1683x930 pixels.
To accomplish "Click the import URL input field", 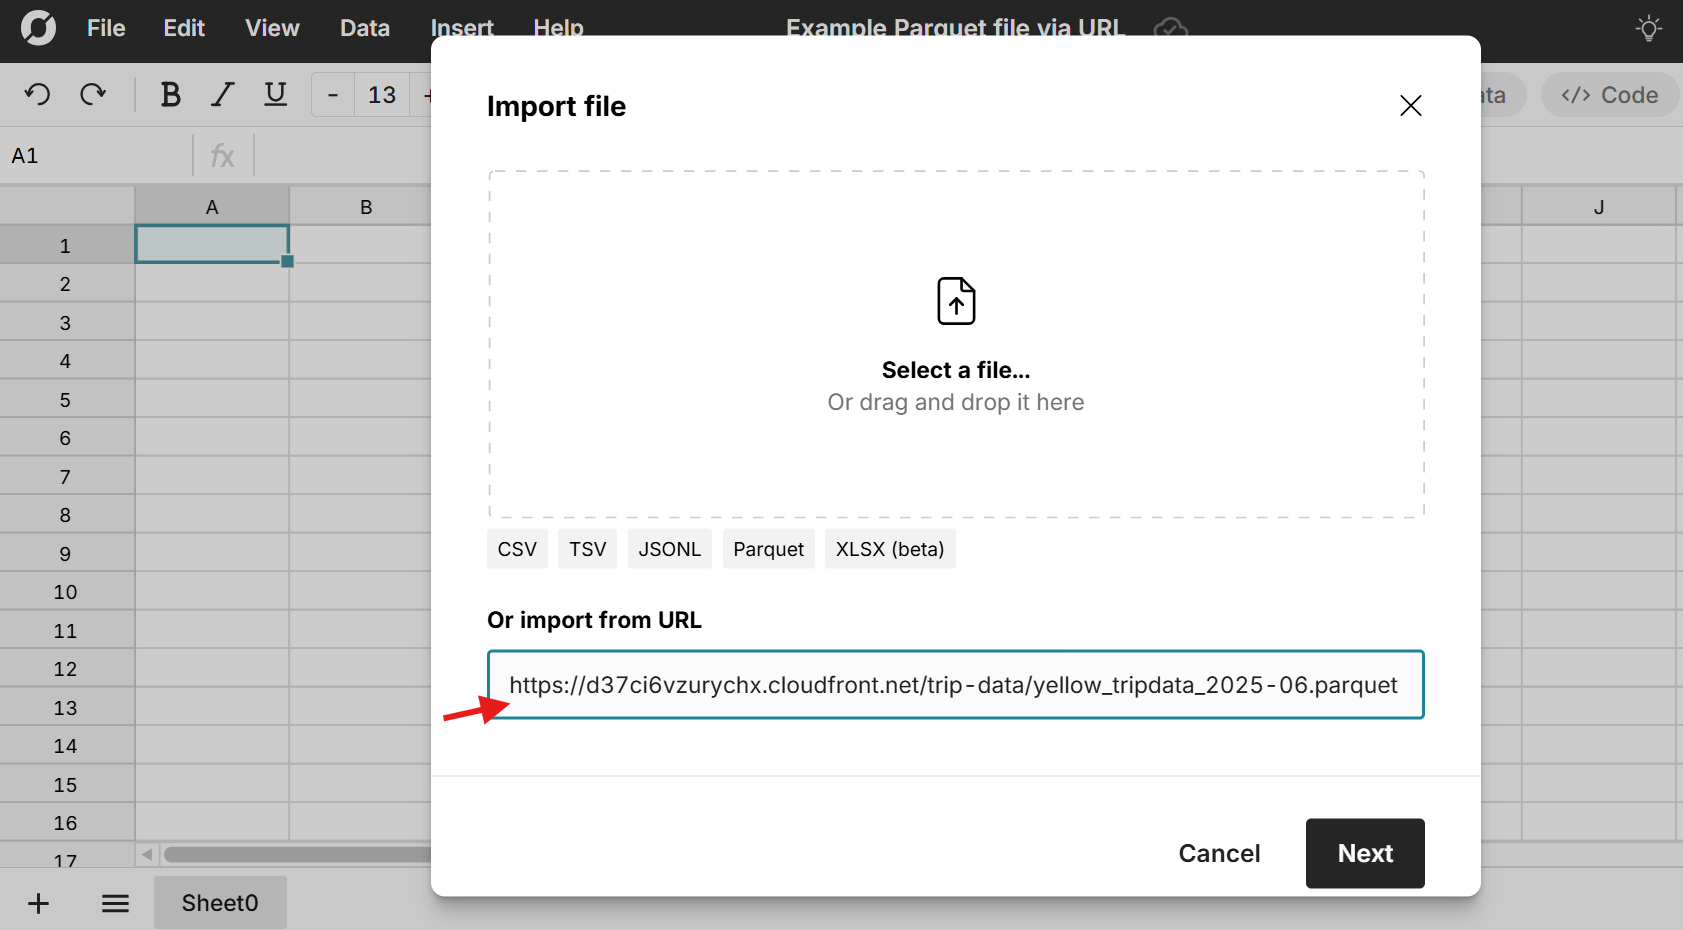I will 955,685.
